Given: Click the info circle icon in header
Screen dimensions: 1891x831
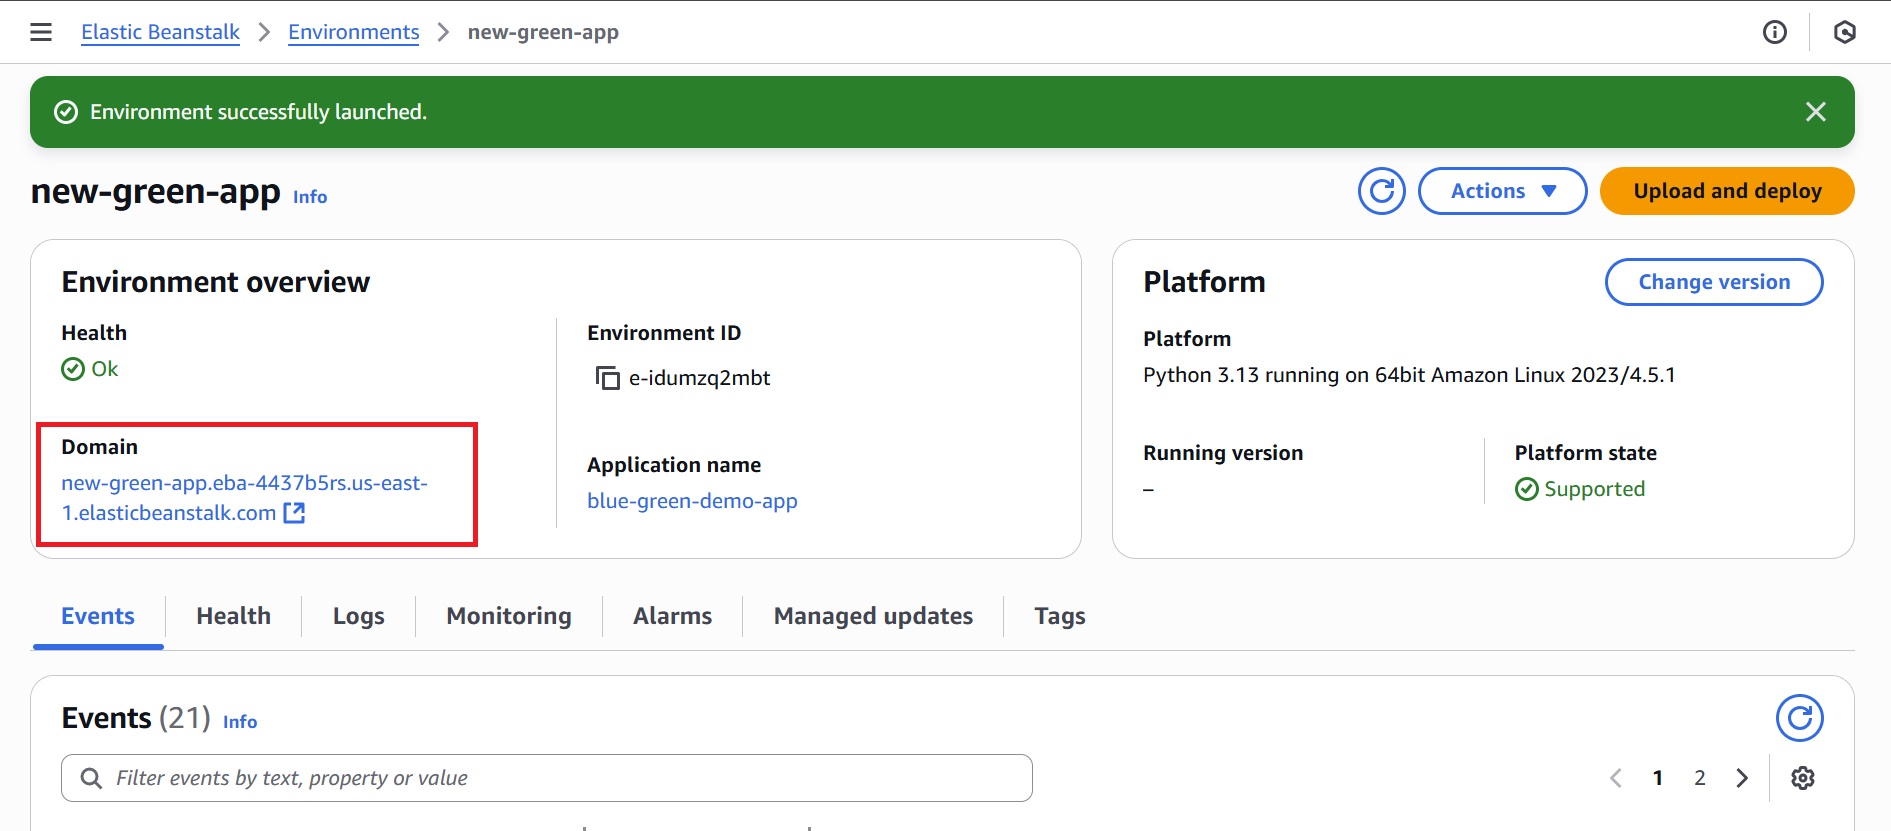Looking at the screenshot, I should coord(1774,32).
